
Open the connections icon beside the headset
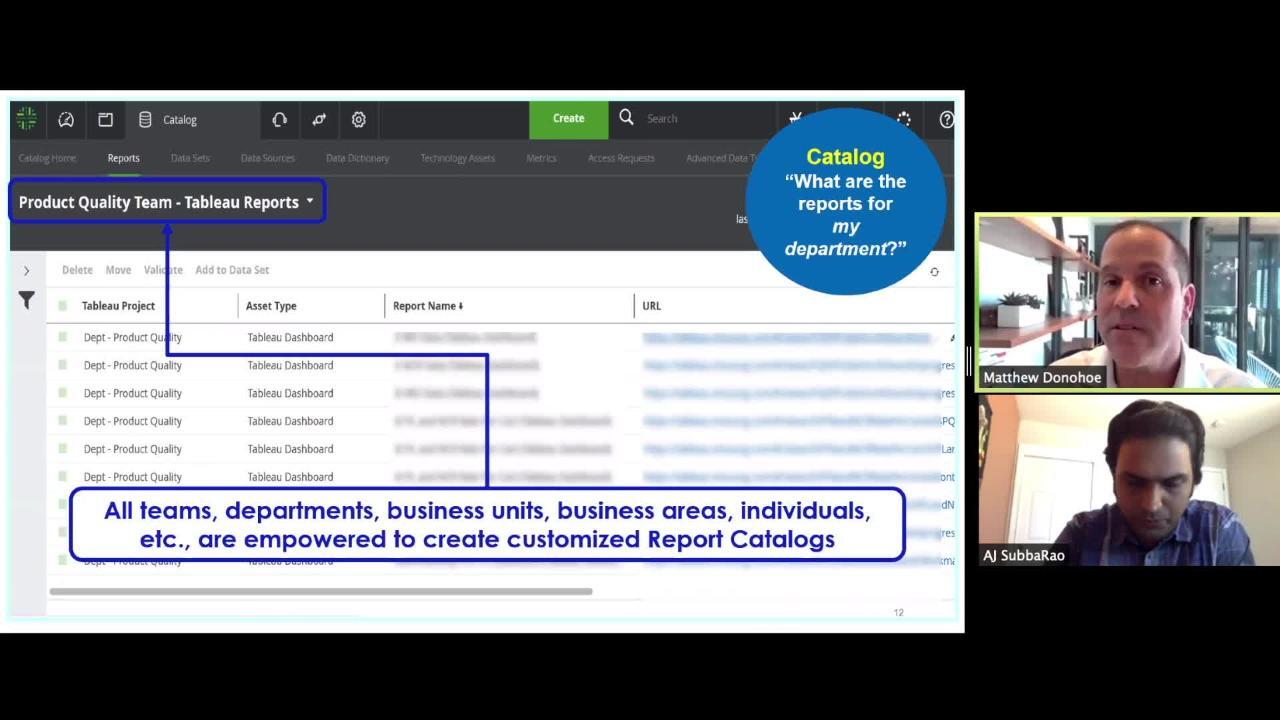pos(318,119)
